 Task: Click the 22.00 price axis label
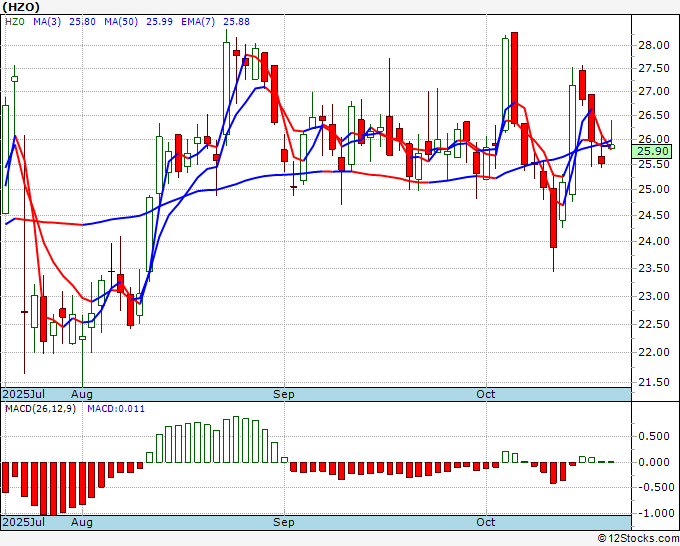coord(654,352)
